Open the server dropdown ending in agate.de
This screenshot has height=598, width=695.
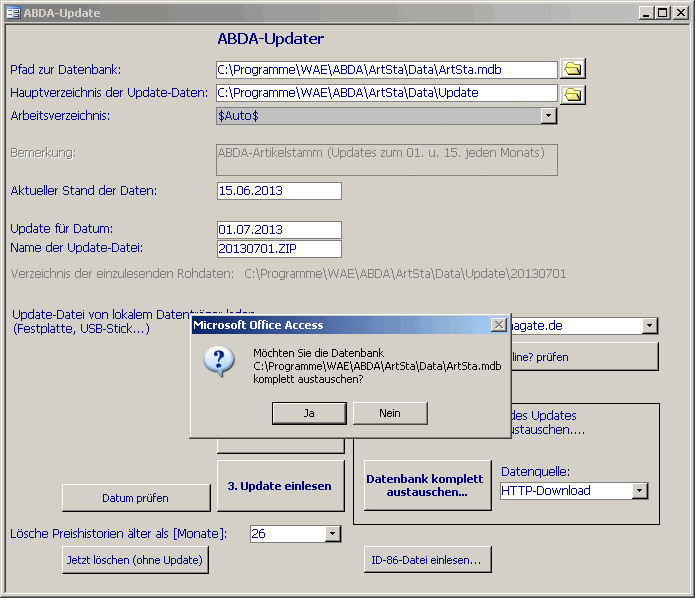pyautogui.click(x=649, y=326)
